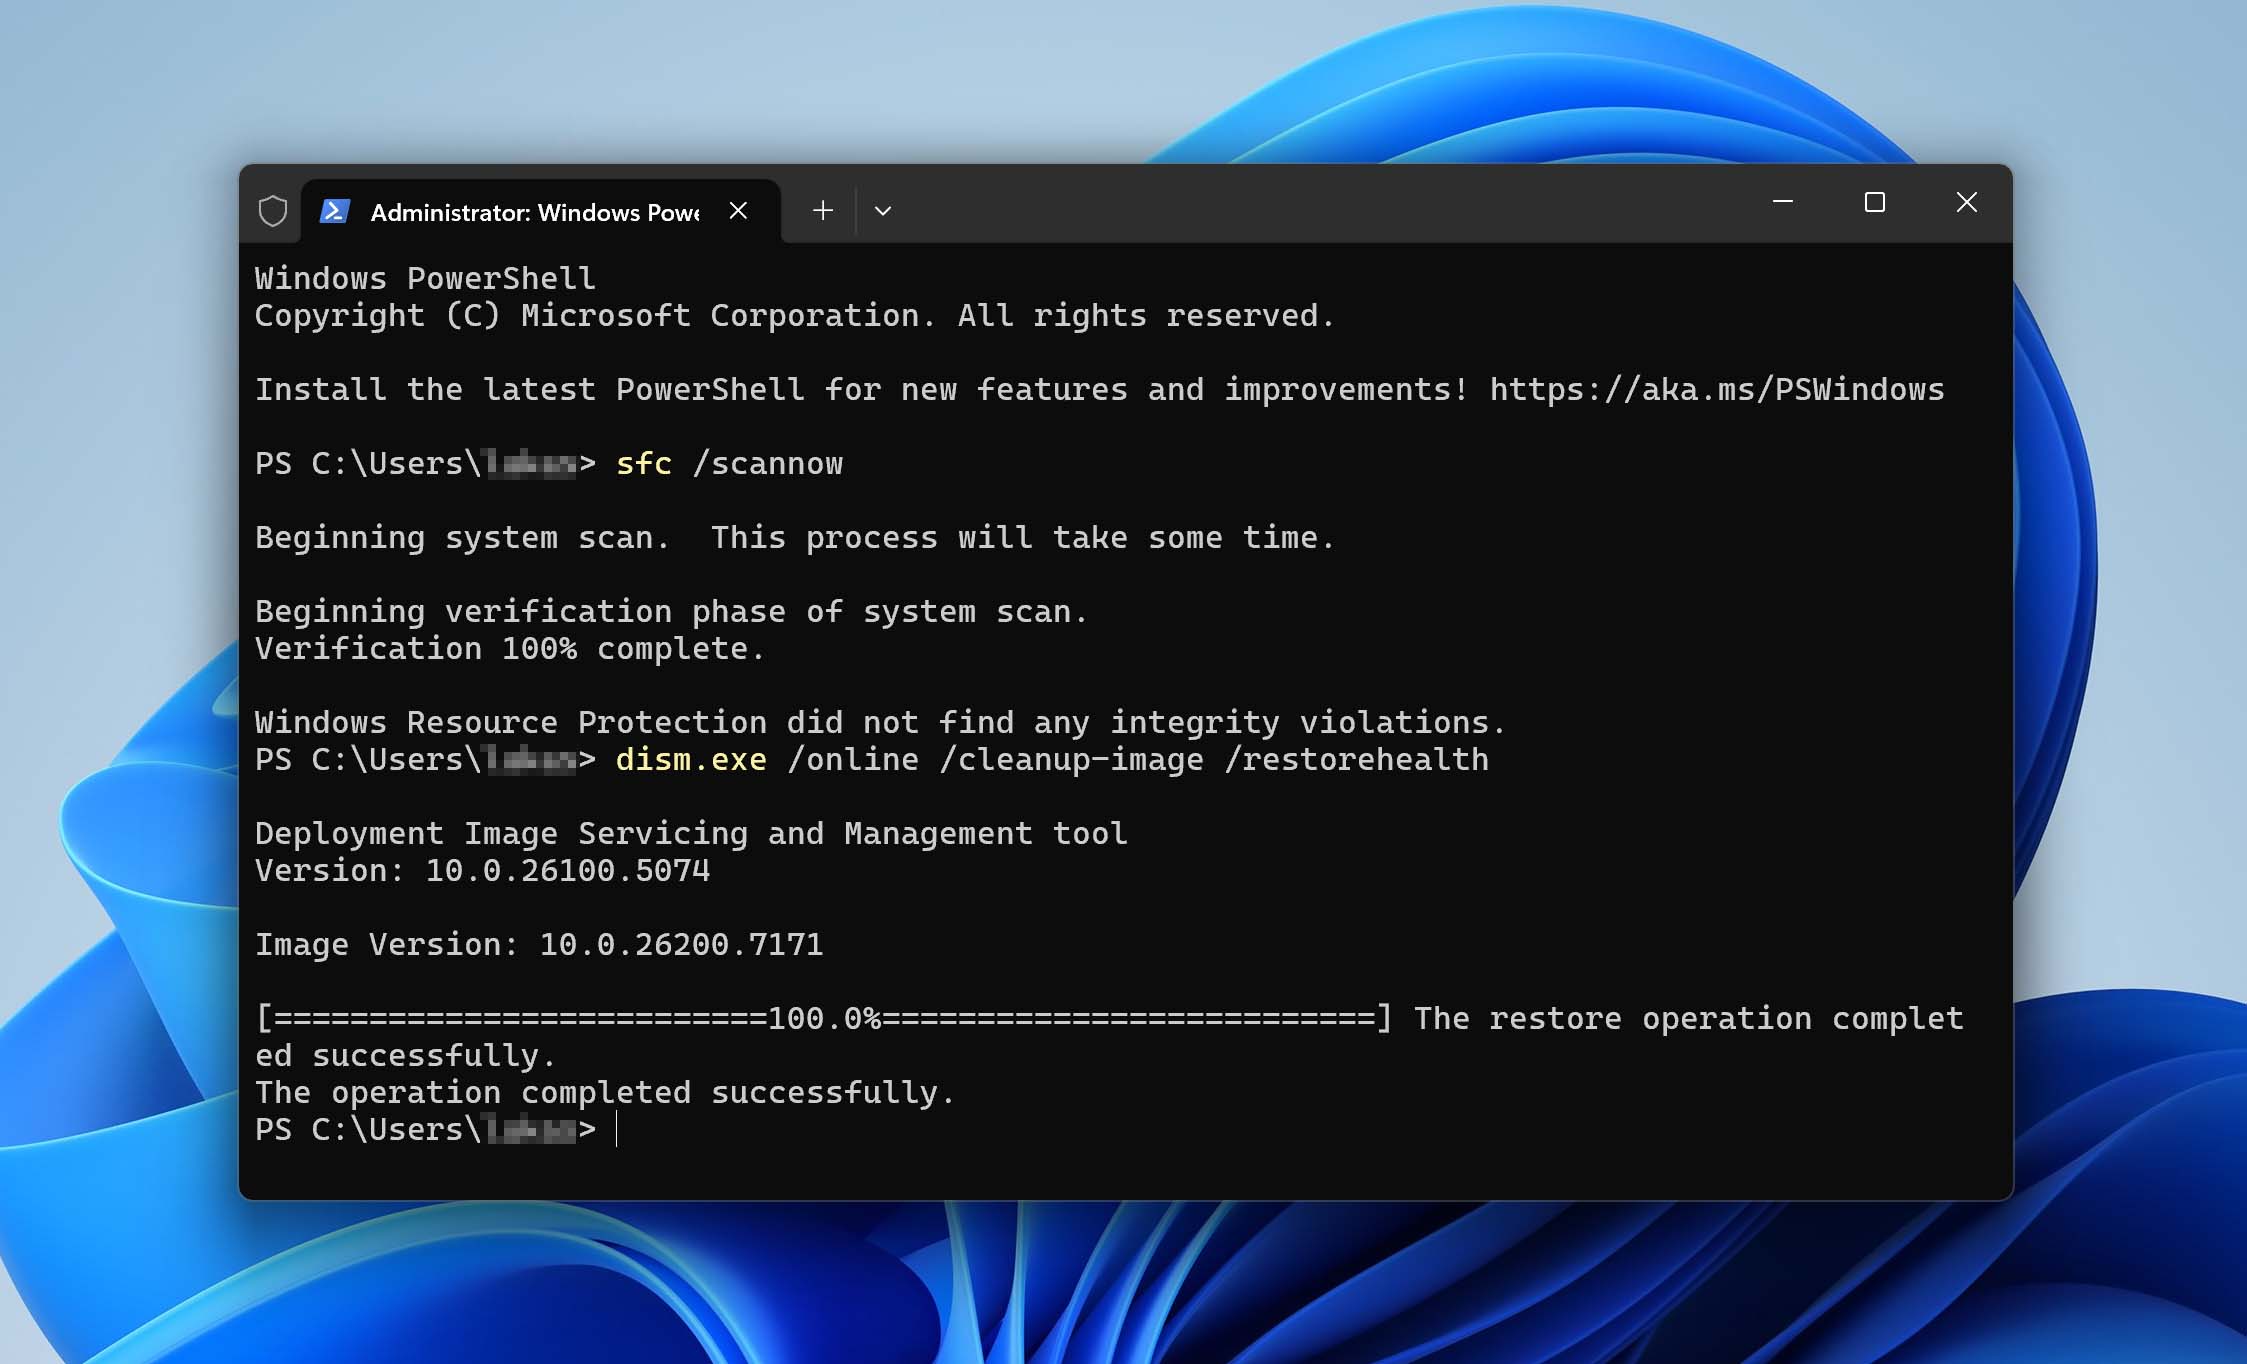Click the Image Version 10.0.26200.7171 line

click(x=538, y=945)
